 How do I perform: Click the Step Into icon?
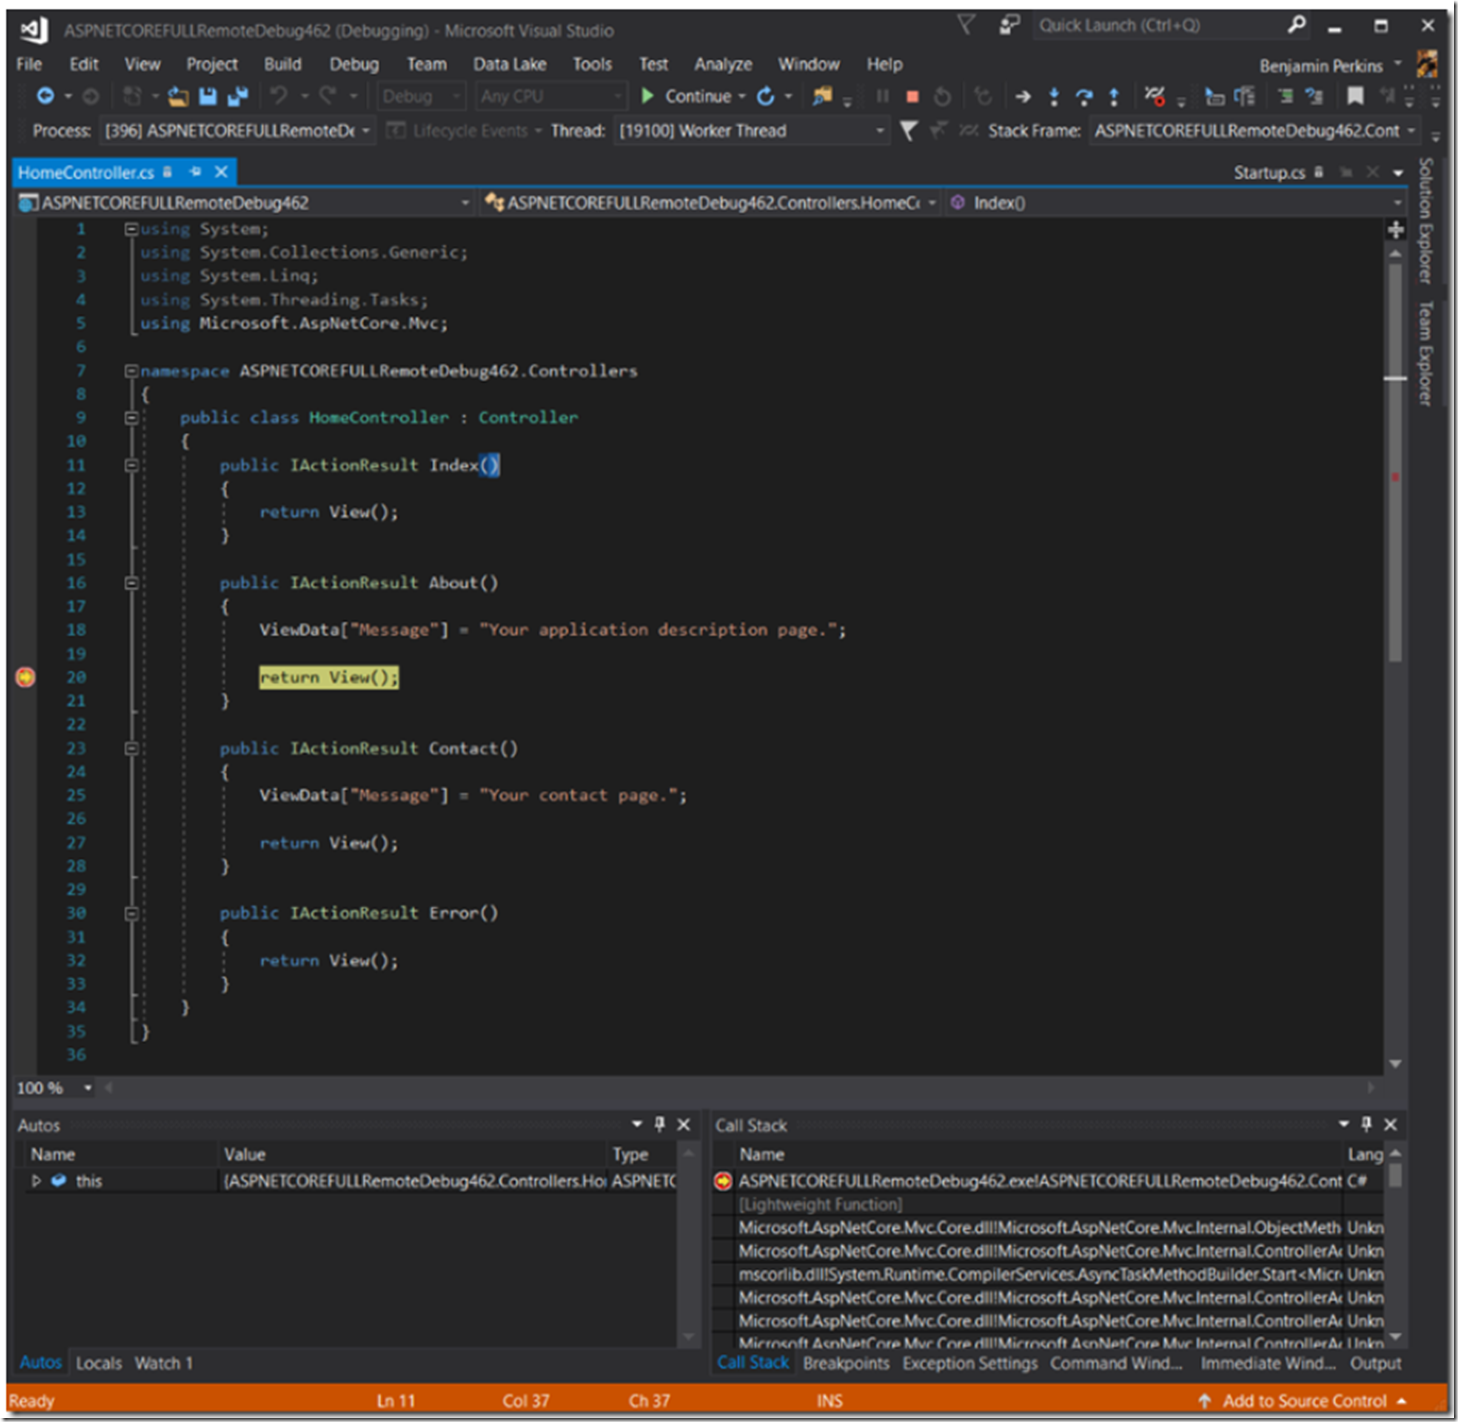(1053, 96)
